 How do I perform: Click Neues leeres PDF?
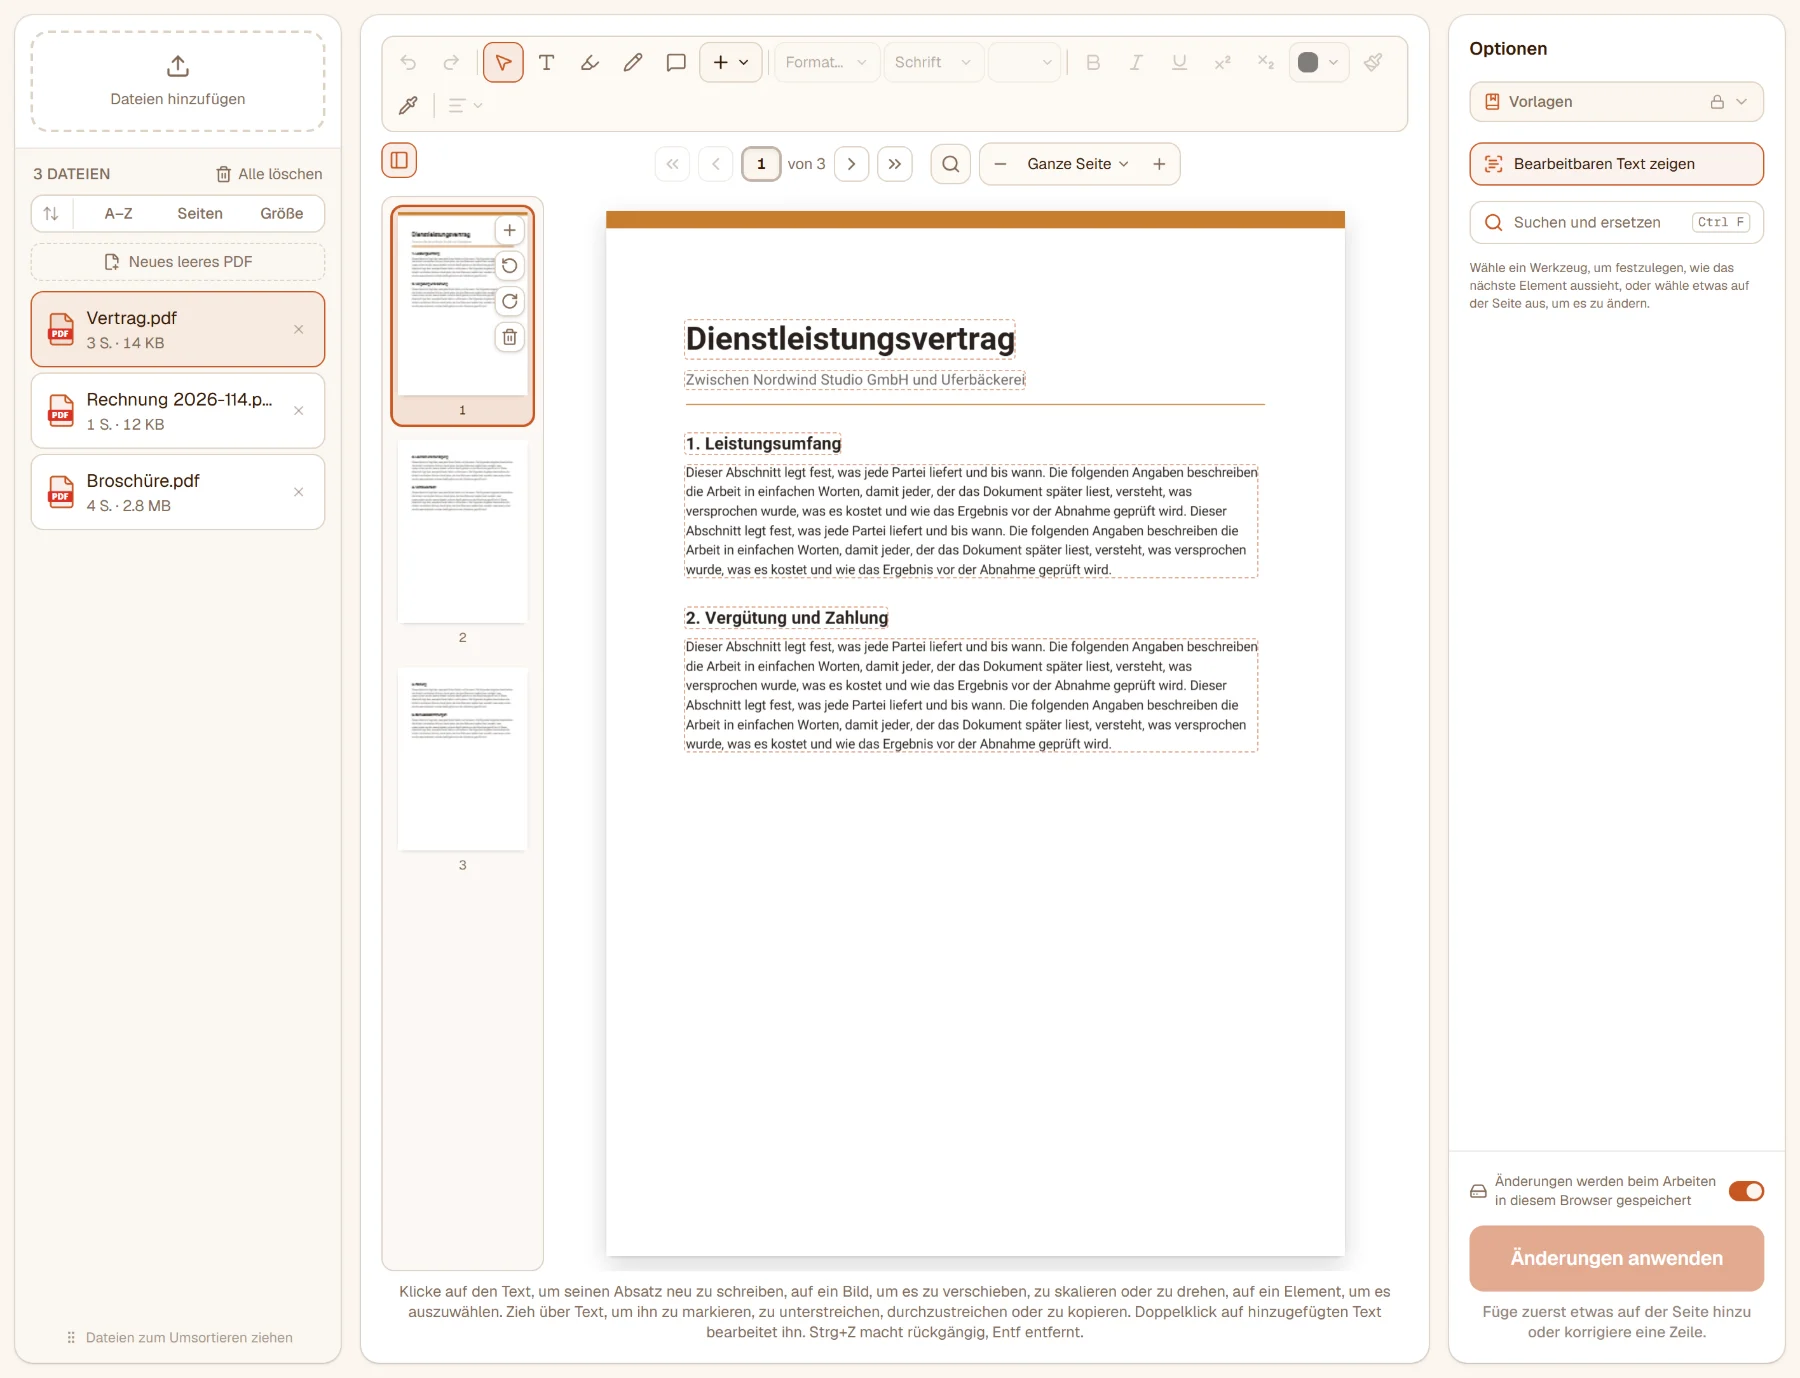178,262
